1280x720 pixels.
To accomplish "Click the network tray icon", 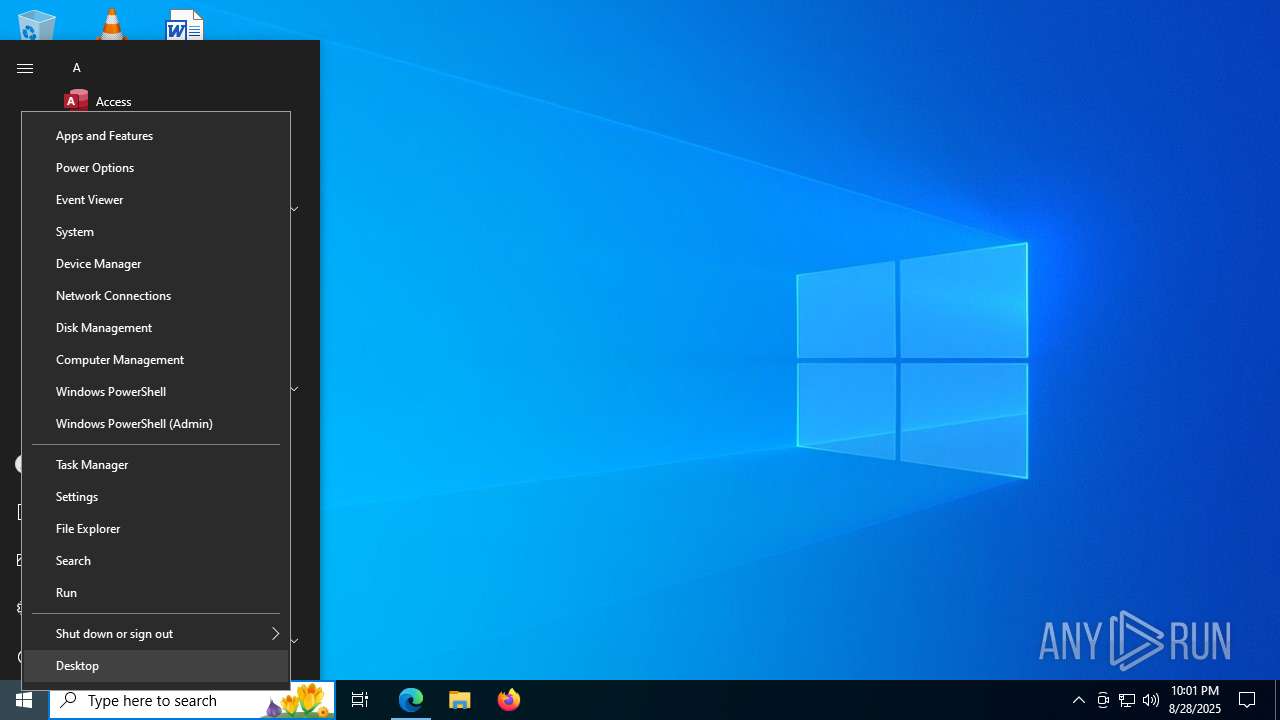I will 1127,700.
